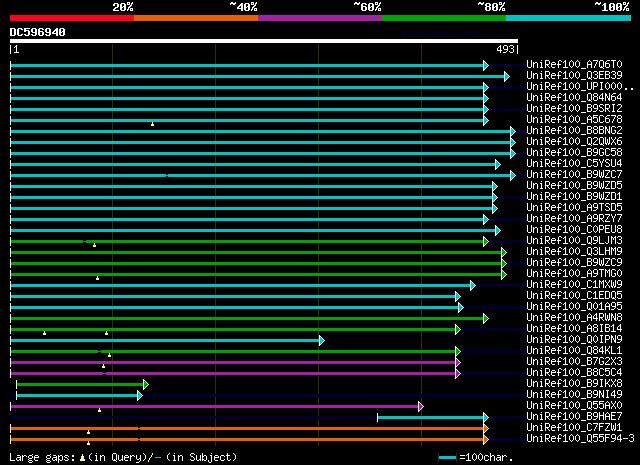Viewport: 640px width, 465px height.
Task: Click the yellow gap marker under Q55F94-3 alignment
Action: [88, 443]
